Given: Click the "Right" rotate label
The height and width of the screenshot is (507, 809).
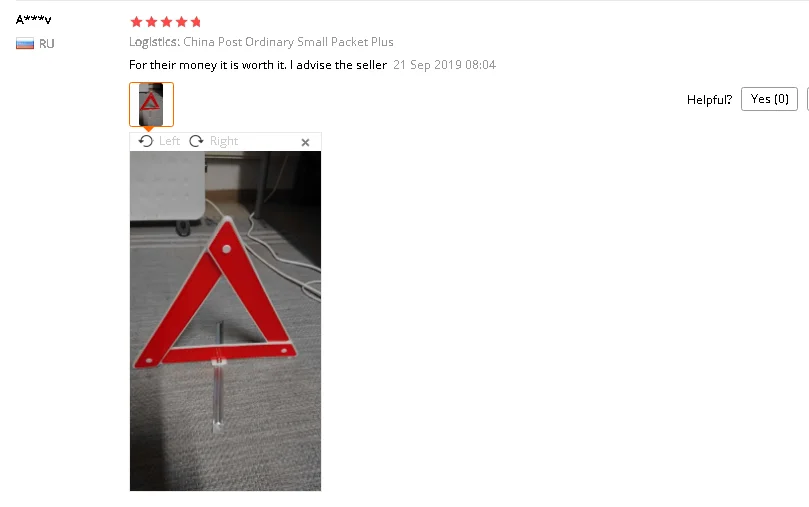Looking at the screenshot, I should click(224, 141).
